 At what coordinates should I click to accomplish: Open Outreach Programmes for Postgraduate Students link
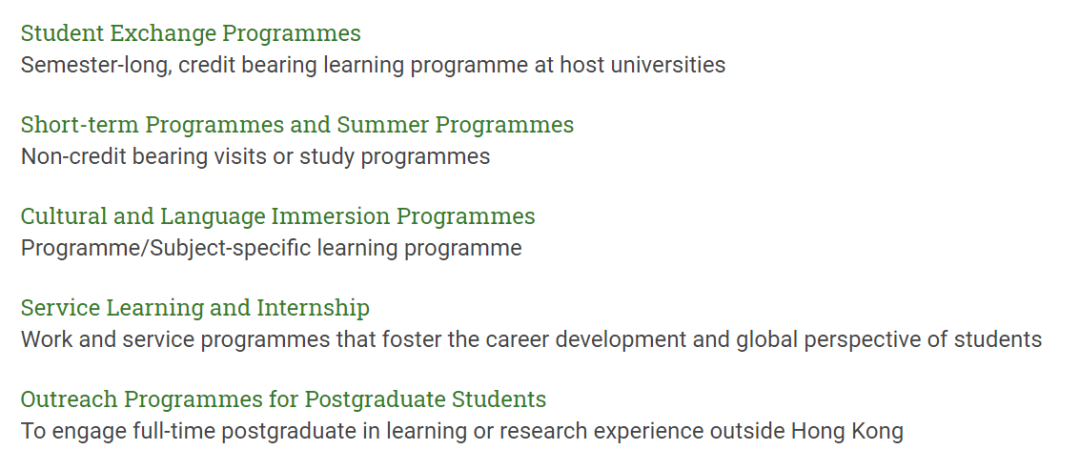(283, 399)
